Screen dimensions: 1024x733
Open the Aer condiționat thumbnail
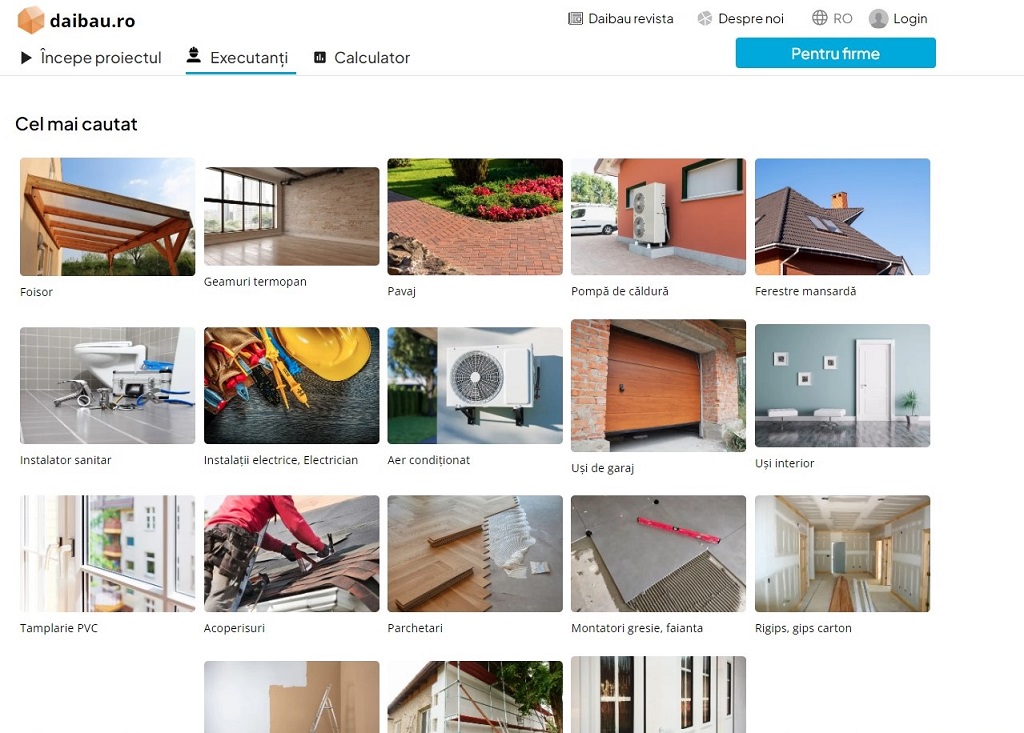click(x=475, y=385)
